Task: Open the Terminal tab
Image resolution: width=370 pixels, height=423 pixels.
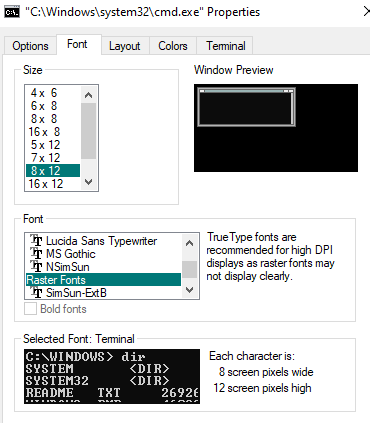Action: click(226, 46)
